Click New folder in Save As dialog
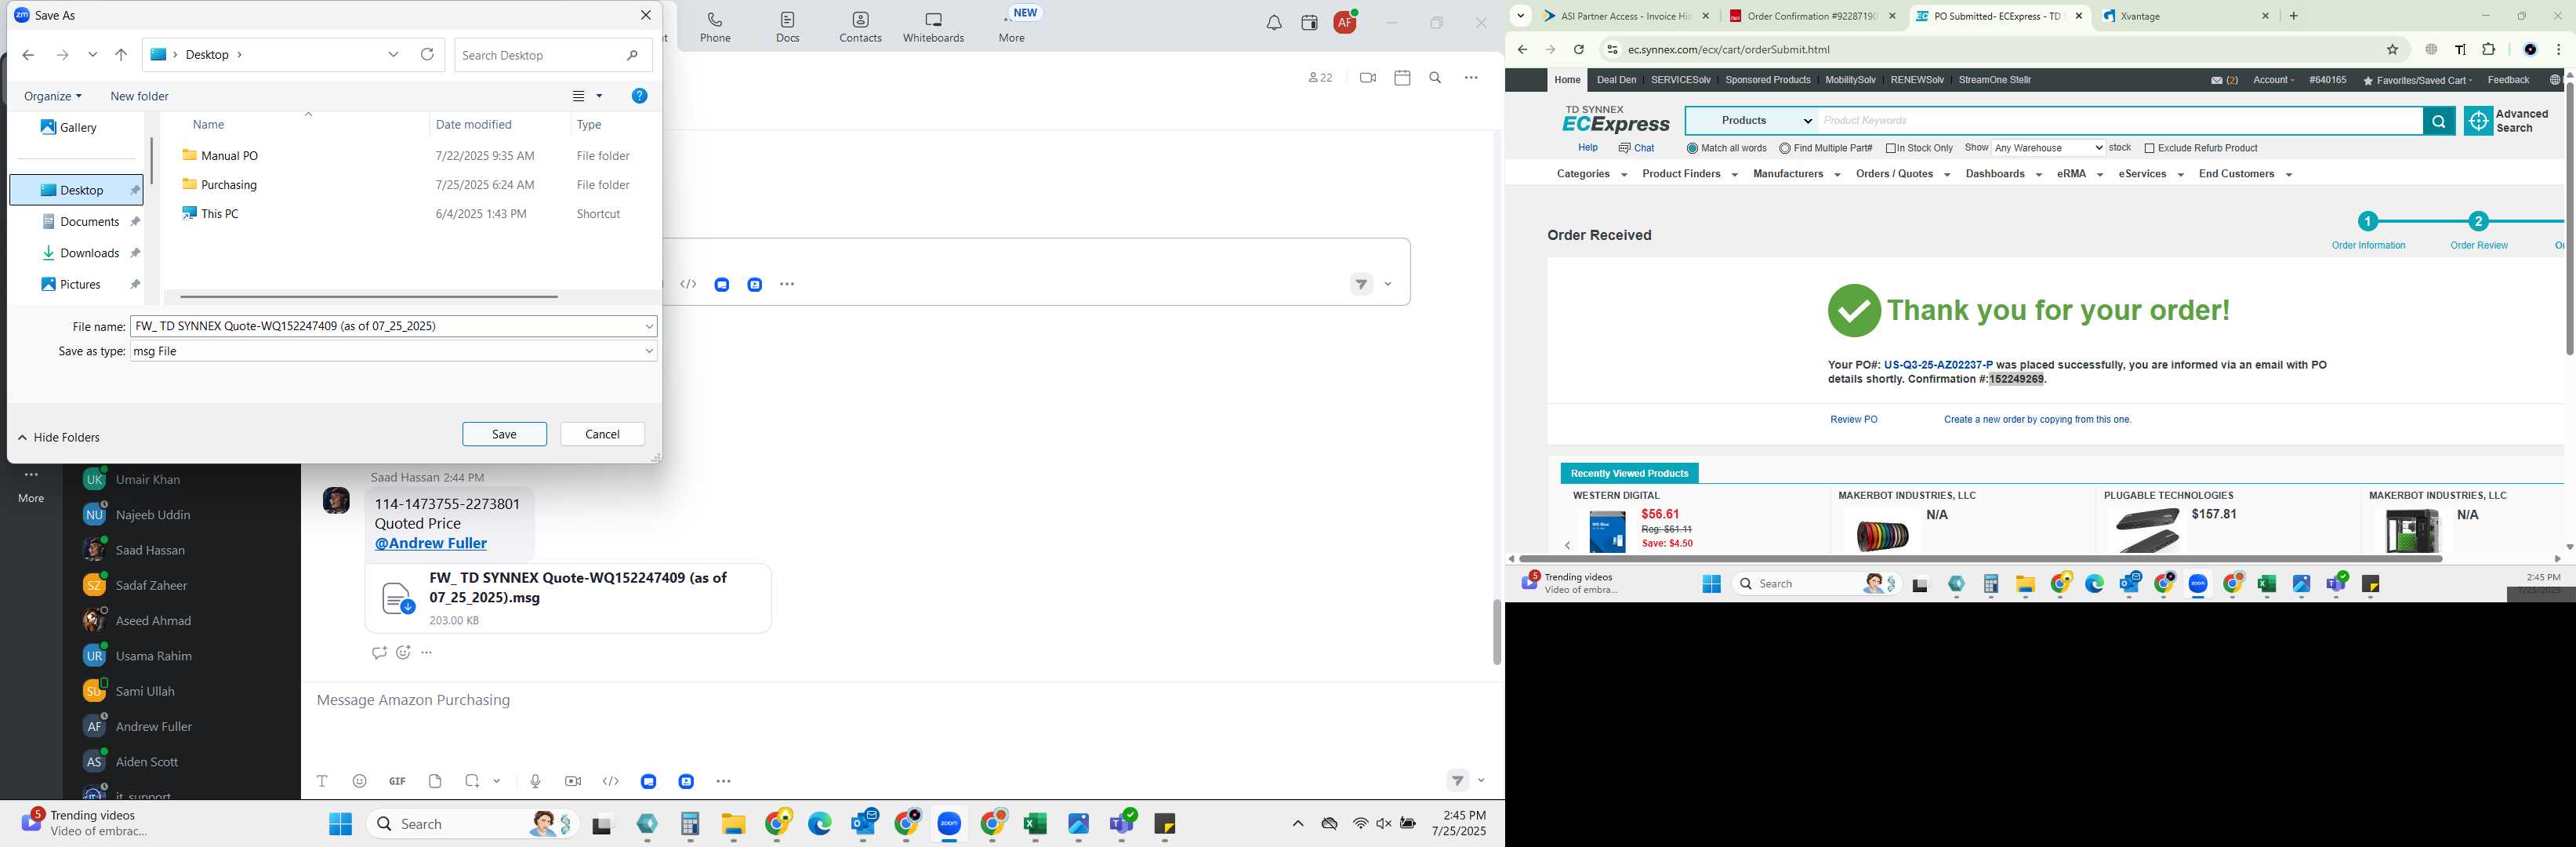Viewport: 2576px width, 847px height. (x=139, y=96)
